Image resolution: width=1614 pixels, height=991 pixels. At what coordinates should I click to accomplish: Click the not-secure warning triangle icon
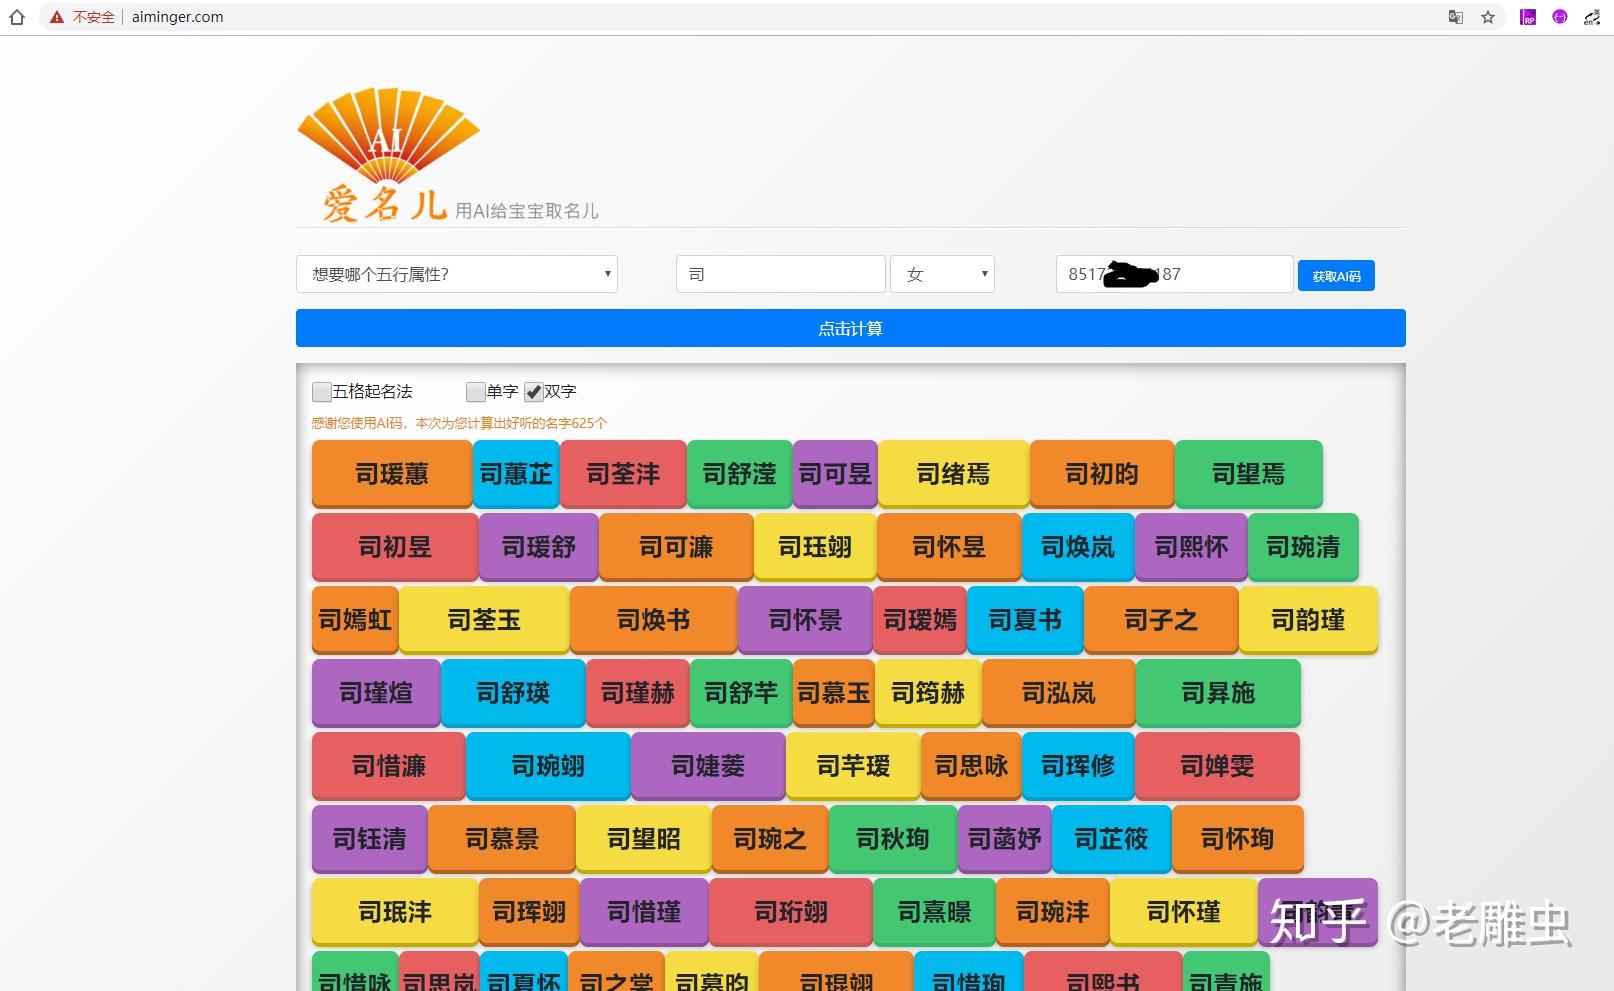tap(57, 17)
